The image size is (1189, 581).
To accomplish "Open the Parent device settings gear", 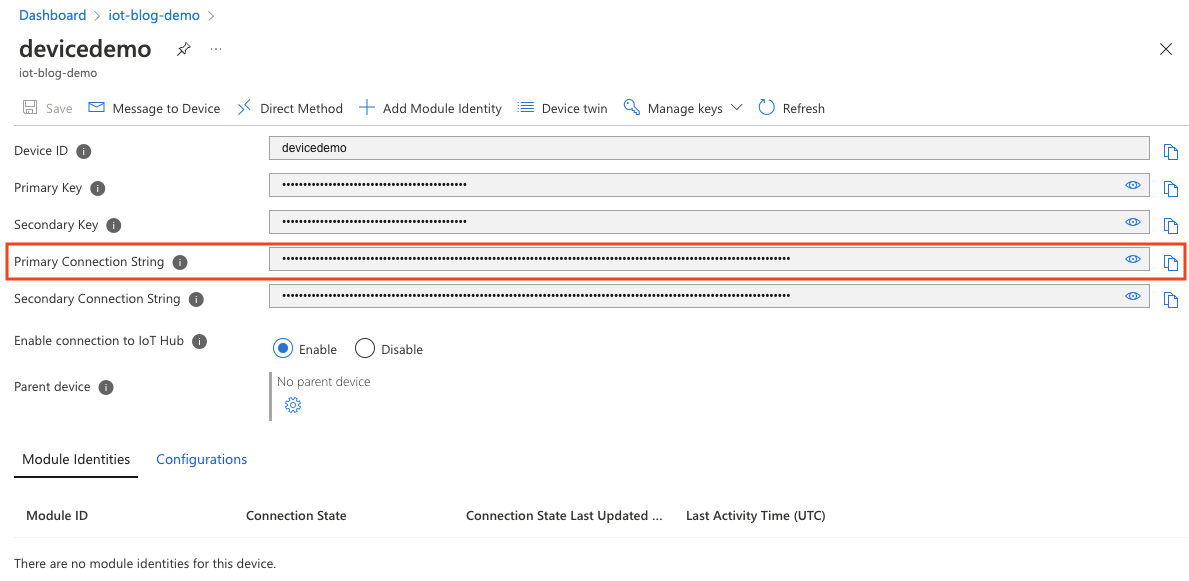I will point(292,405).
